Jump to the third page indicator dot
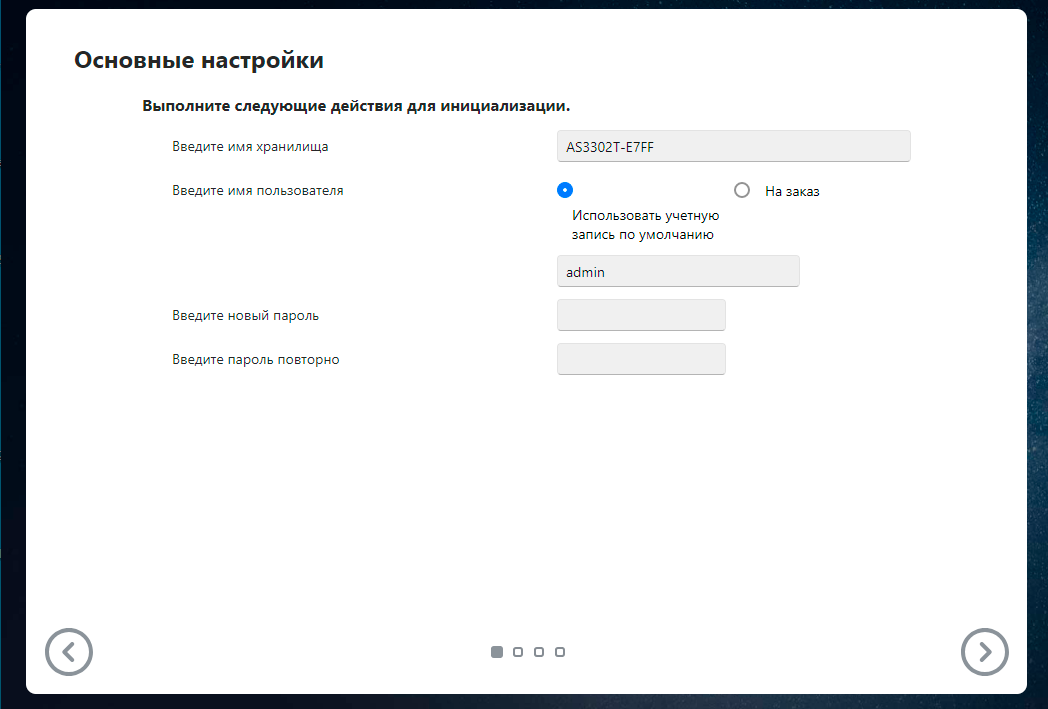1048x709 pixels. tap(539, 652)
